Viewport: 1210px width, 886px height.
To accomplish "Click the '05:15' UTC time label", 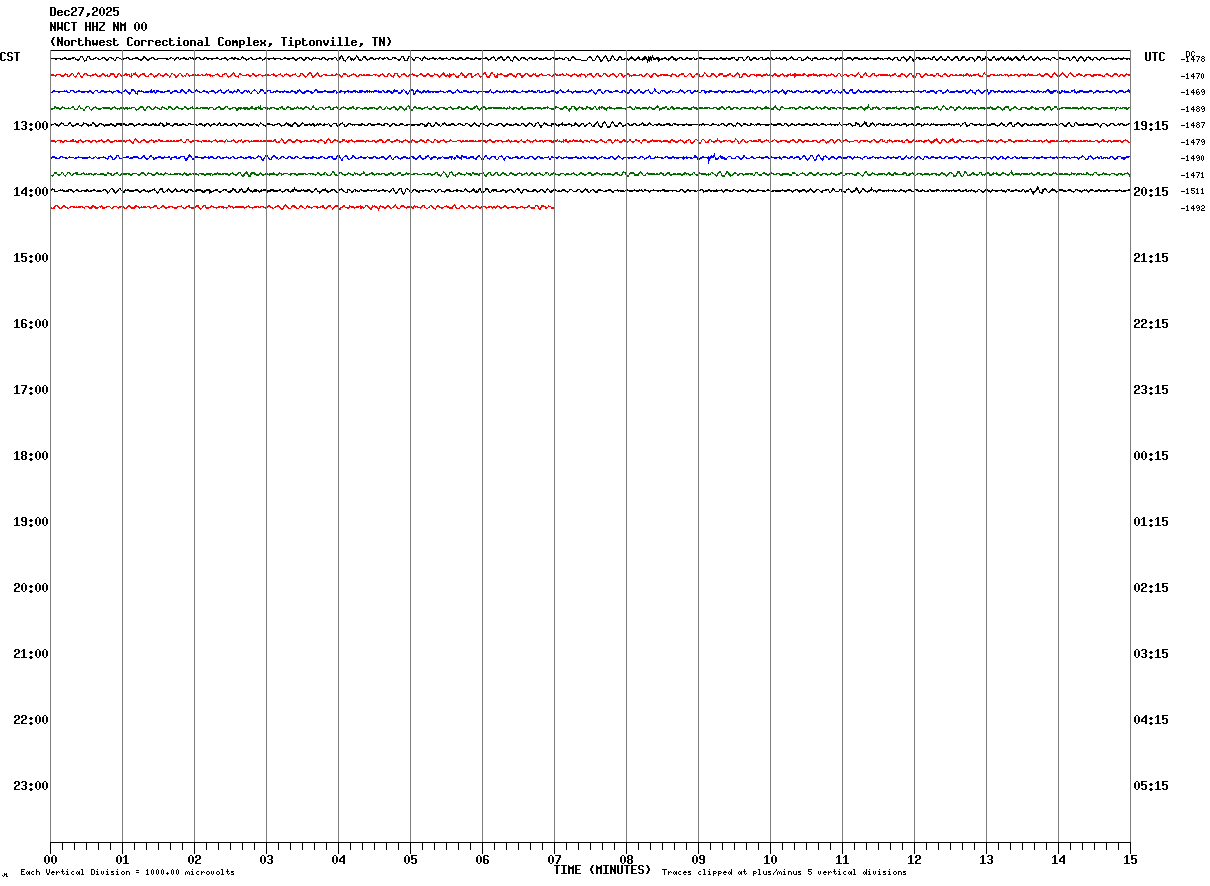I will [x=1151, y=786].
